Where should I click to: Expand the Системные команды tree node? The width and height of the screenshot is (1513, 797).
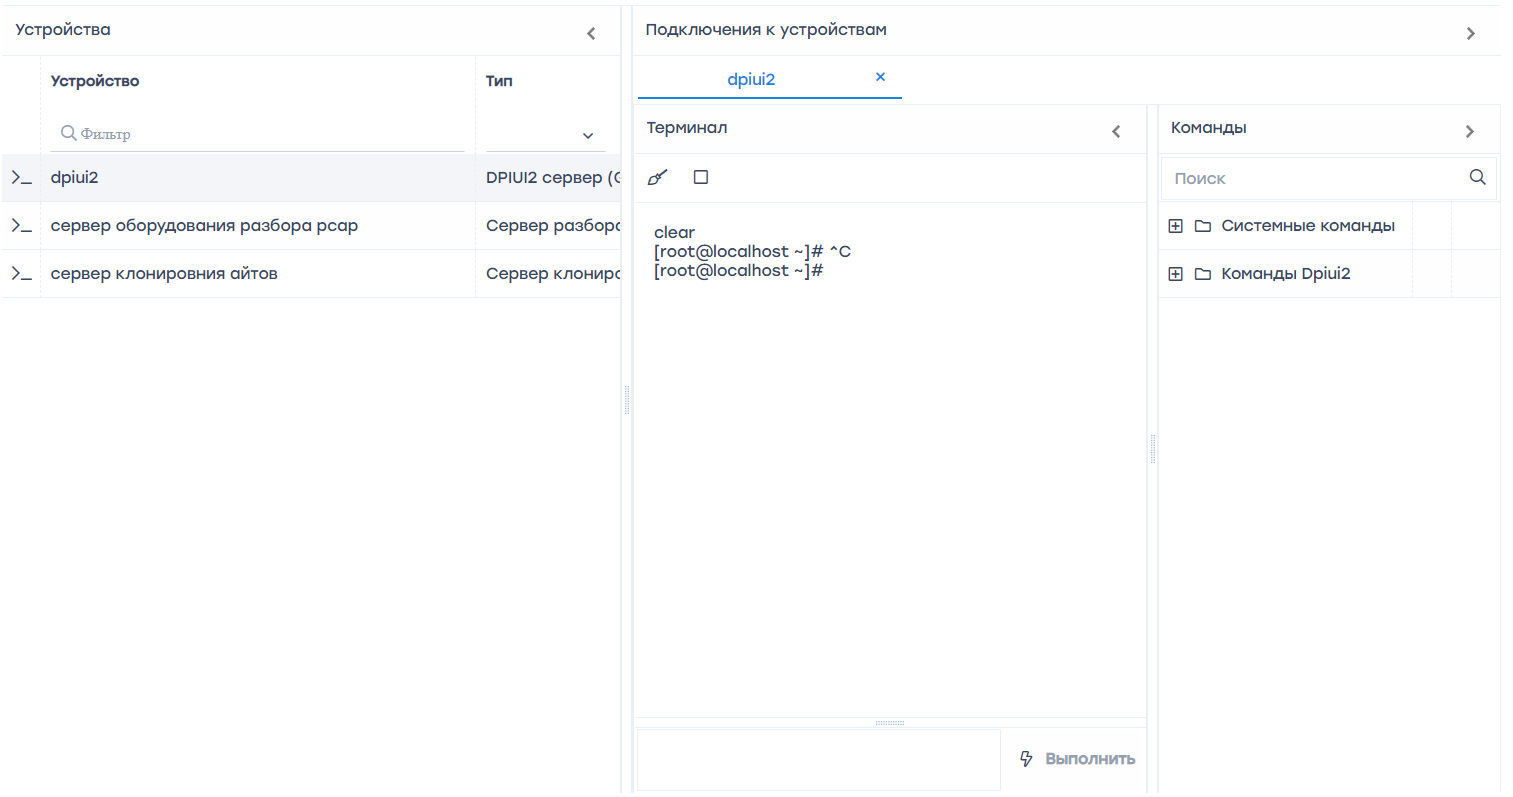coord(1175,226)
